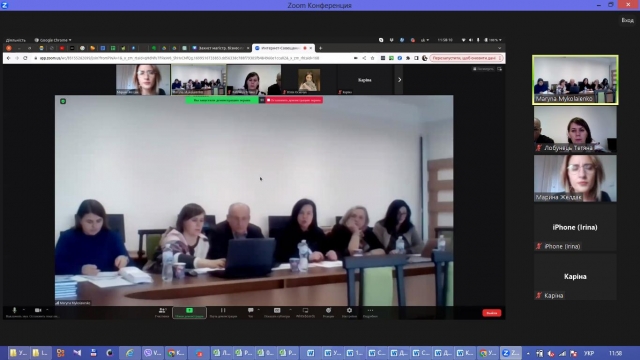Open first Excel workbook on the taskbar

click(222, 353)
